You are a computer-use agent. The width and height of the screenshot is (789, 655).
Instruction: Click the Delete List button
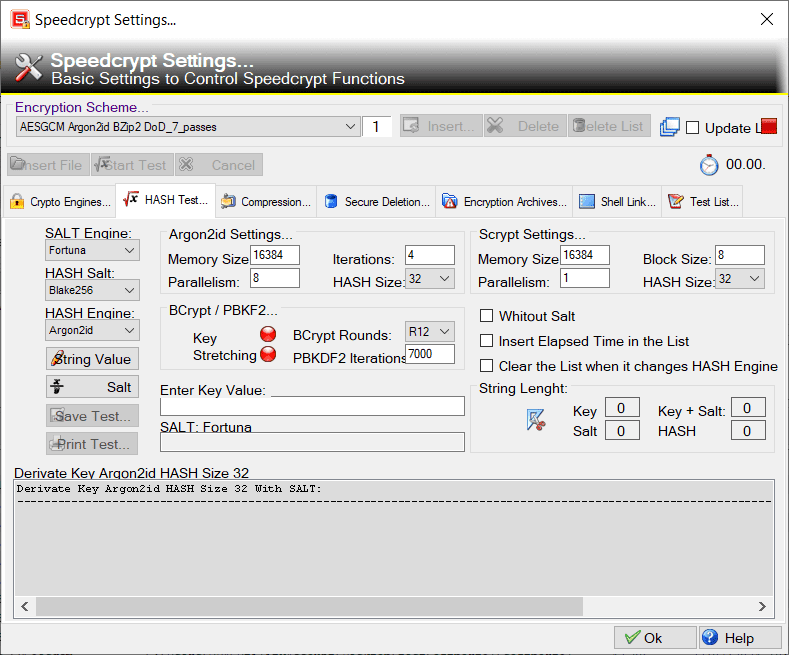[x=609, y=126]
